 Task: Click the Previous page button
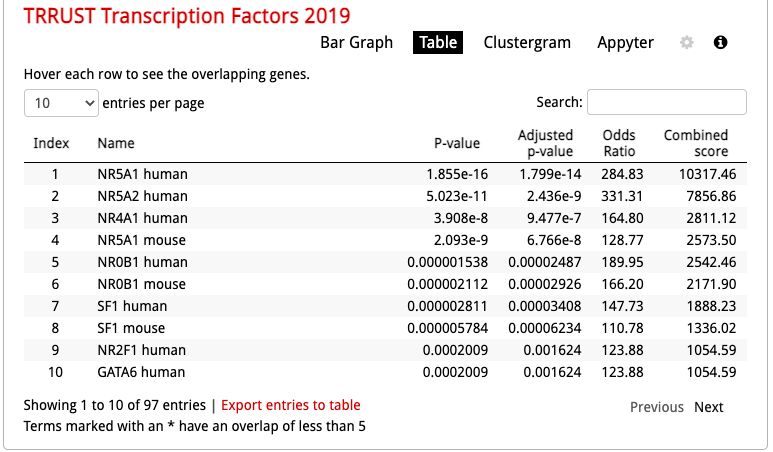click(657, 407)
